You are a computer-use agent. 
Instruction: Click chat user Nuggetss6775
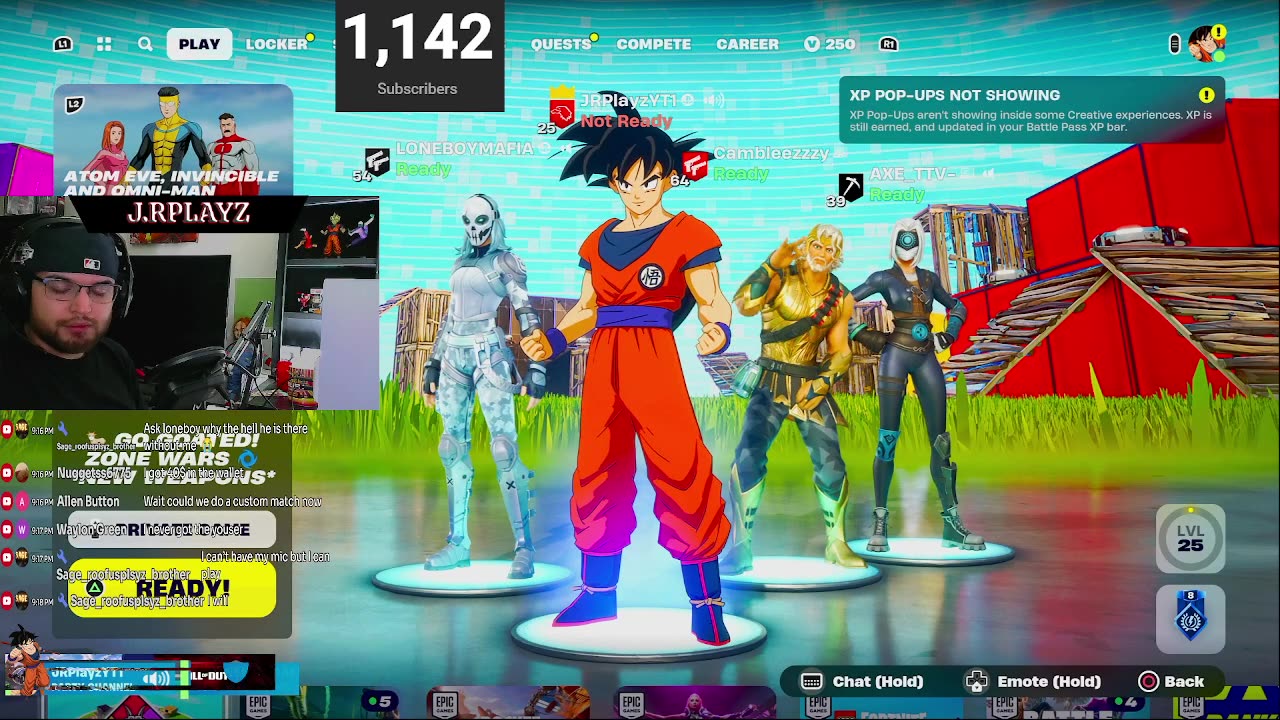click(x=94, y=473)
